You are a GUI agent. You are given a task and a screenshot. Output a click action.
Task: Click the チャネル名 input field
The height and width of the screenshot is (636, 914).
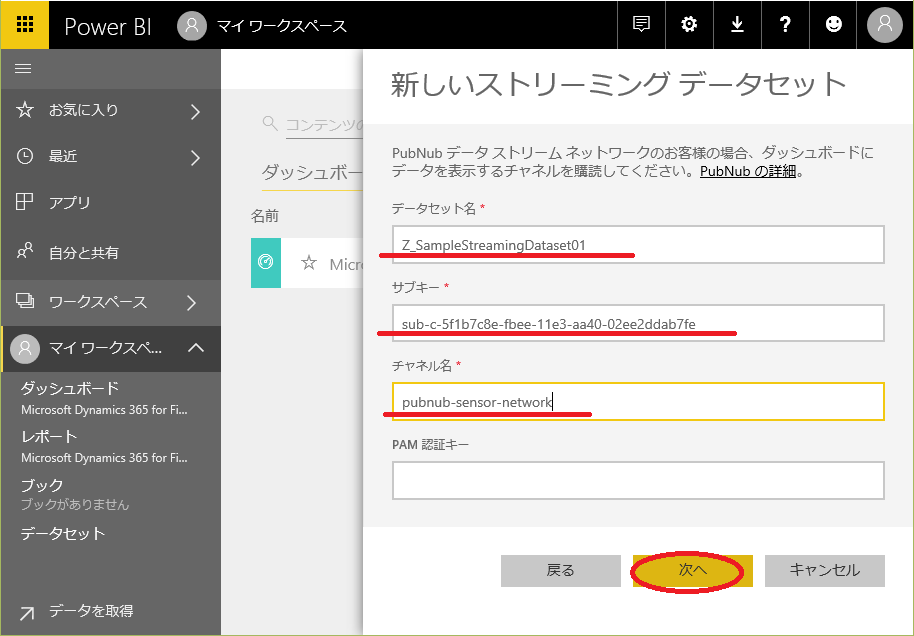click(x=638, y=402)
